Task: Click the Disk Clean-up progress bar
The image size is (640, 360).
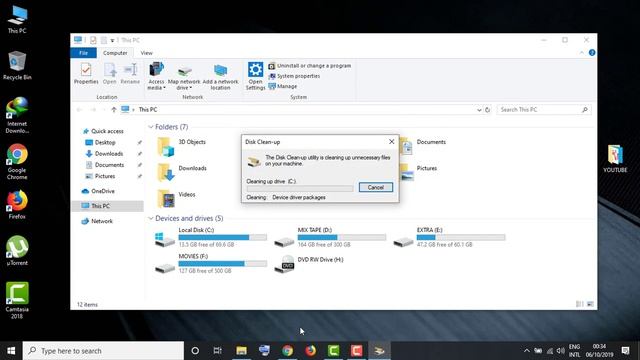Action: 300,189
